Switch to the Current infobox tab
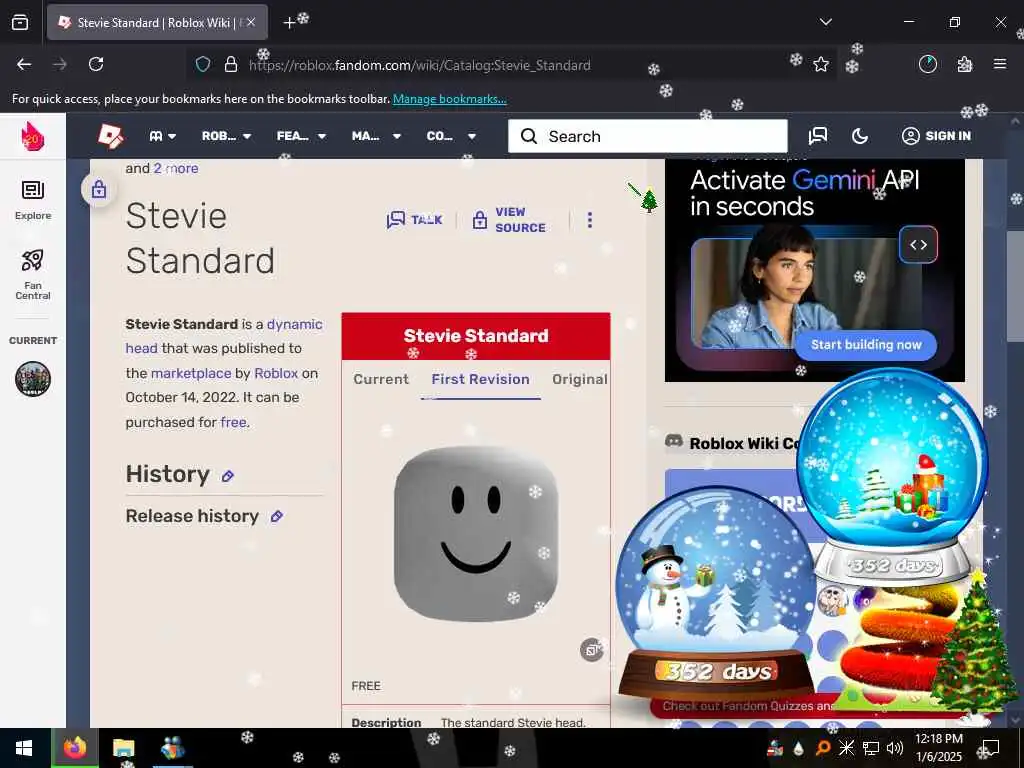The width and height of the screenshot is (1024, 768). coord(381,379)
